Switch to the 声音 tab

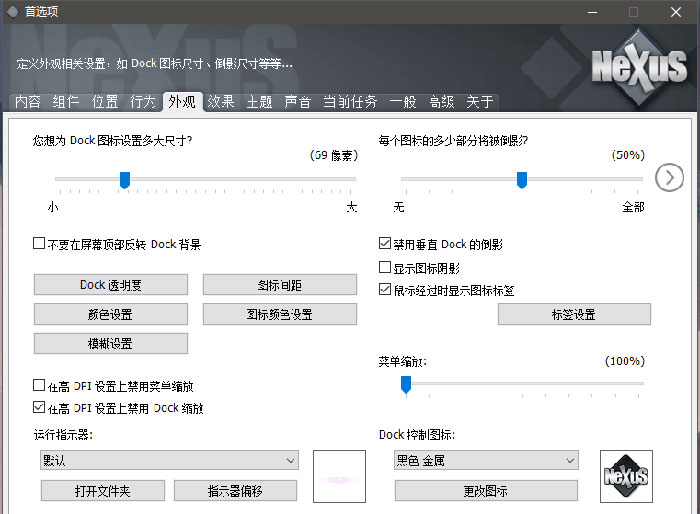[x=298, y=102]
